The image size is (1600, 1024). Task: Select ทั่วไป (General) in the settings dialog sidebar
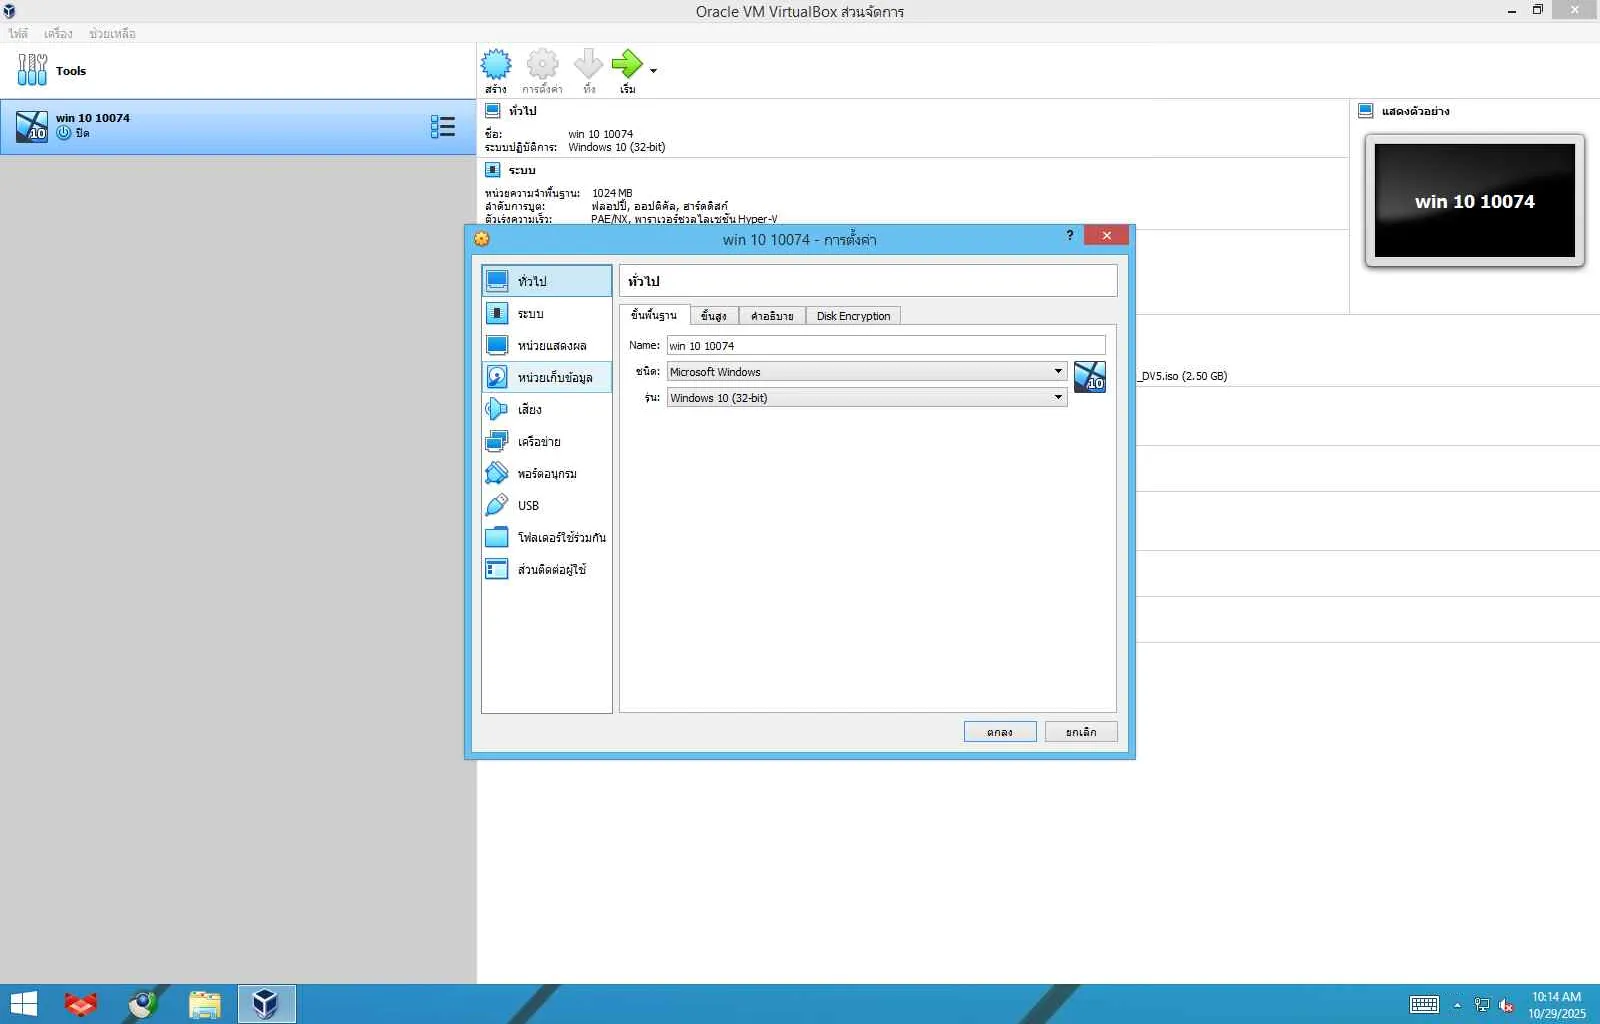547,281
